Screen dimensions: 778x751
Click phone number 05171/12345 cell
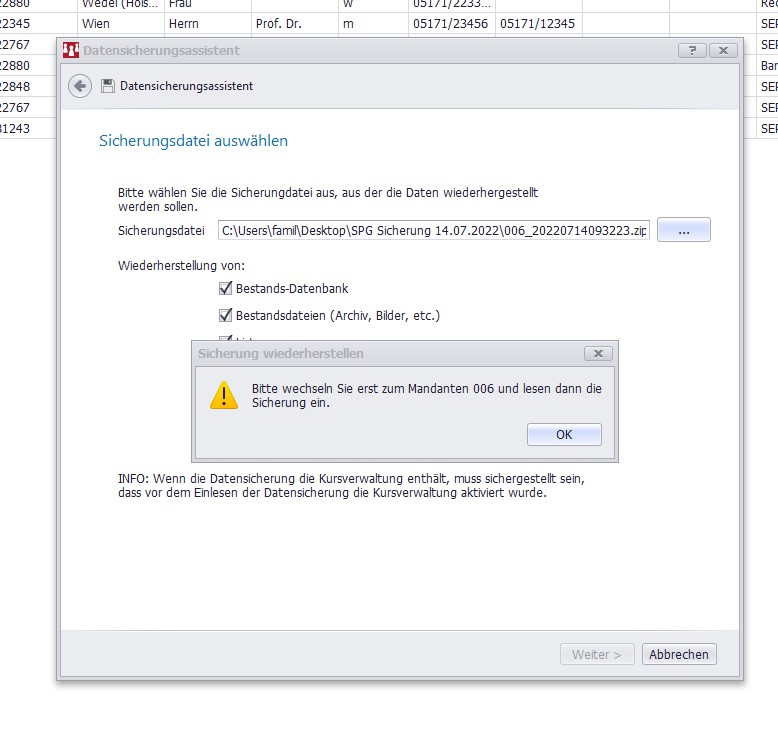click(x=537, y=23)
